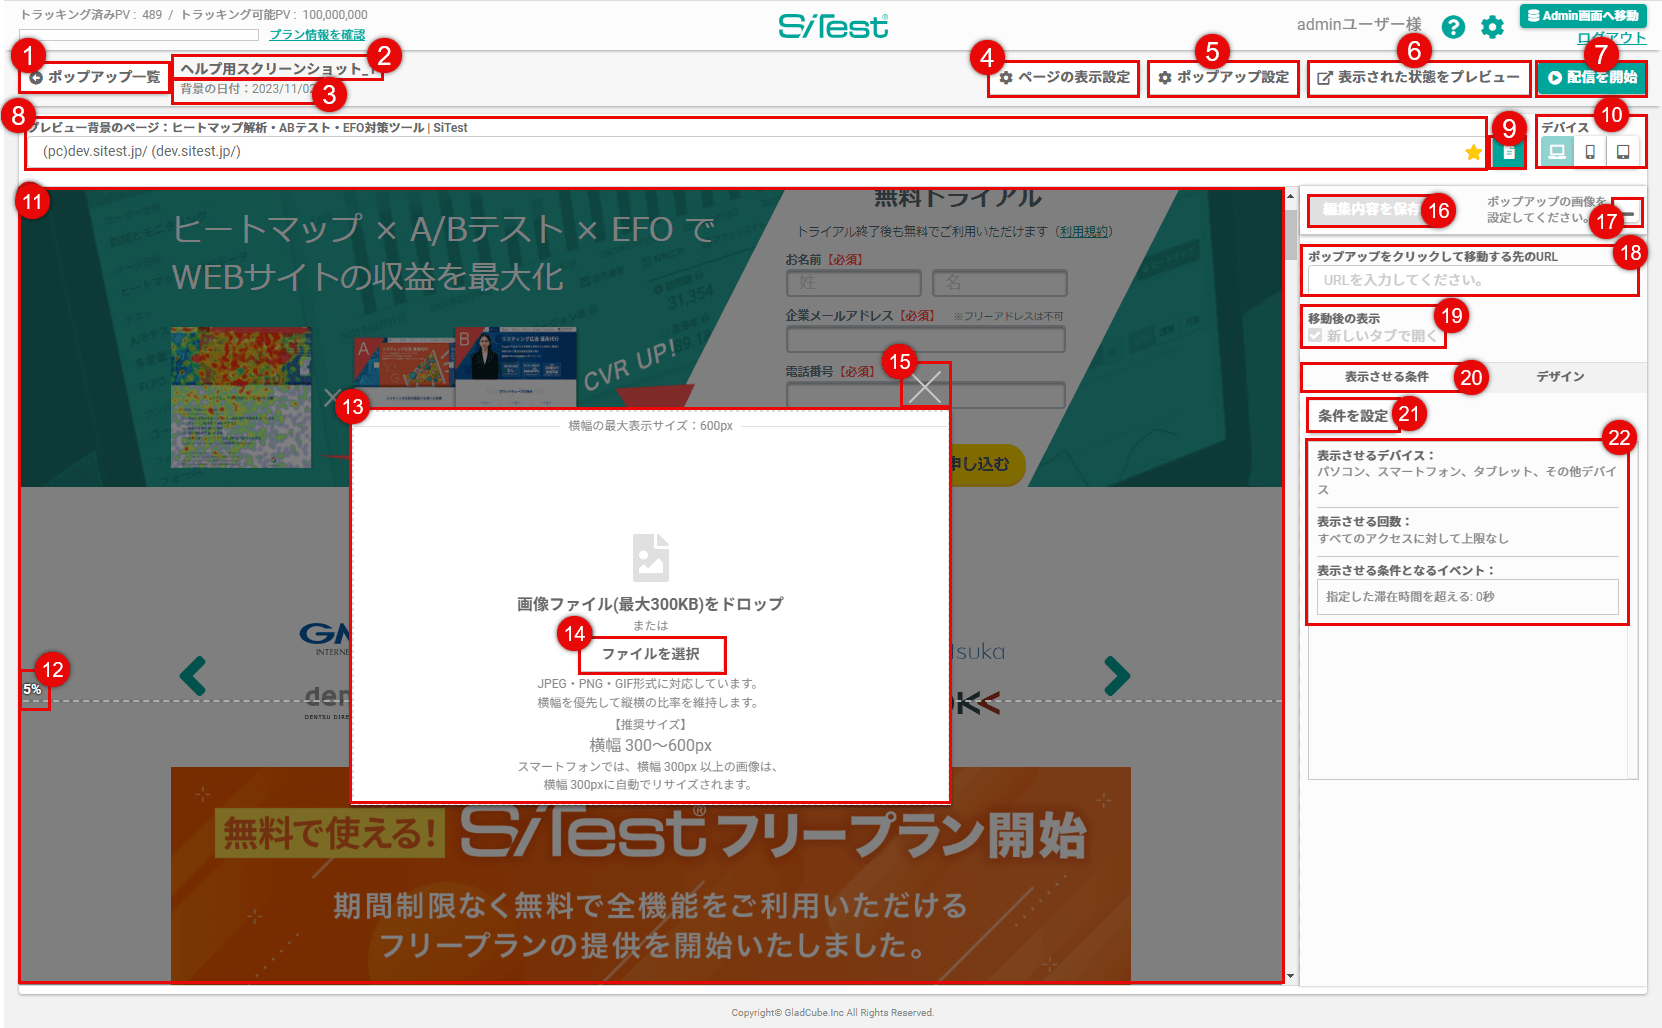Click the すべてのアクセスに対して上限なし text
Viewport: 1662px width, 1028px height.
pyautogui.click(x=1413, y=539)
